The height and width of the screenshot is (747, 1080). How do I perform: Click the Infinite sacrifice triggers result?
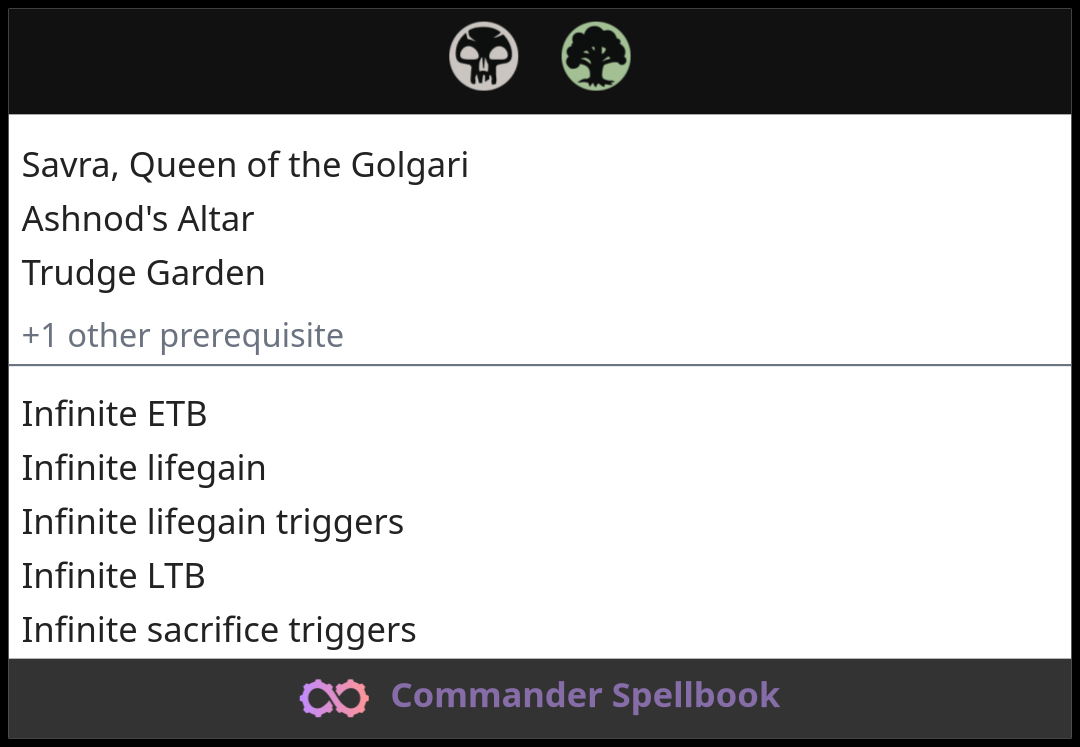click(218, 630)
